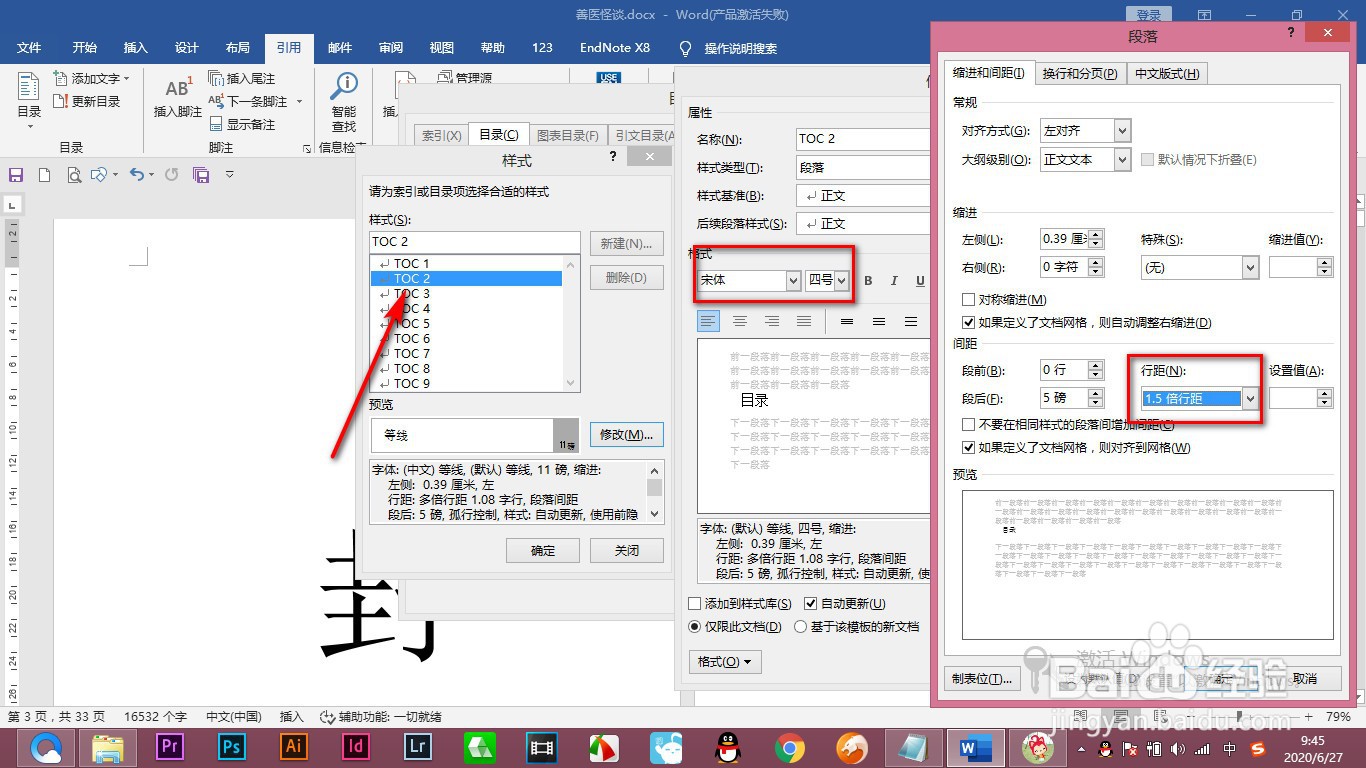Viewport: 1366px width, 768px height.
Task: Open the footnote group dialog launcher
Action: [307, 149]
